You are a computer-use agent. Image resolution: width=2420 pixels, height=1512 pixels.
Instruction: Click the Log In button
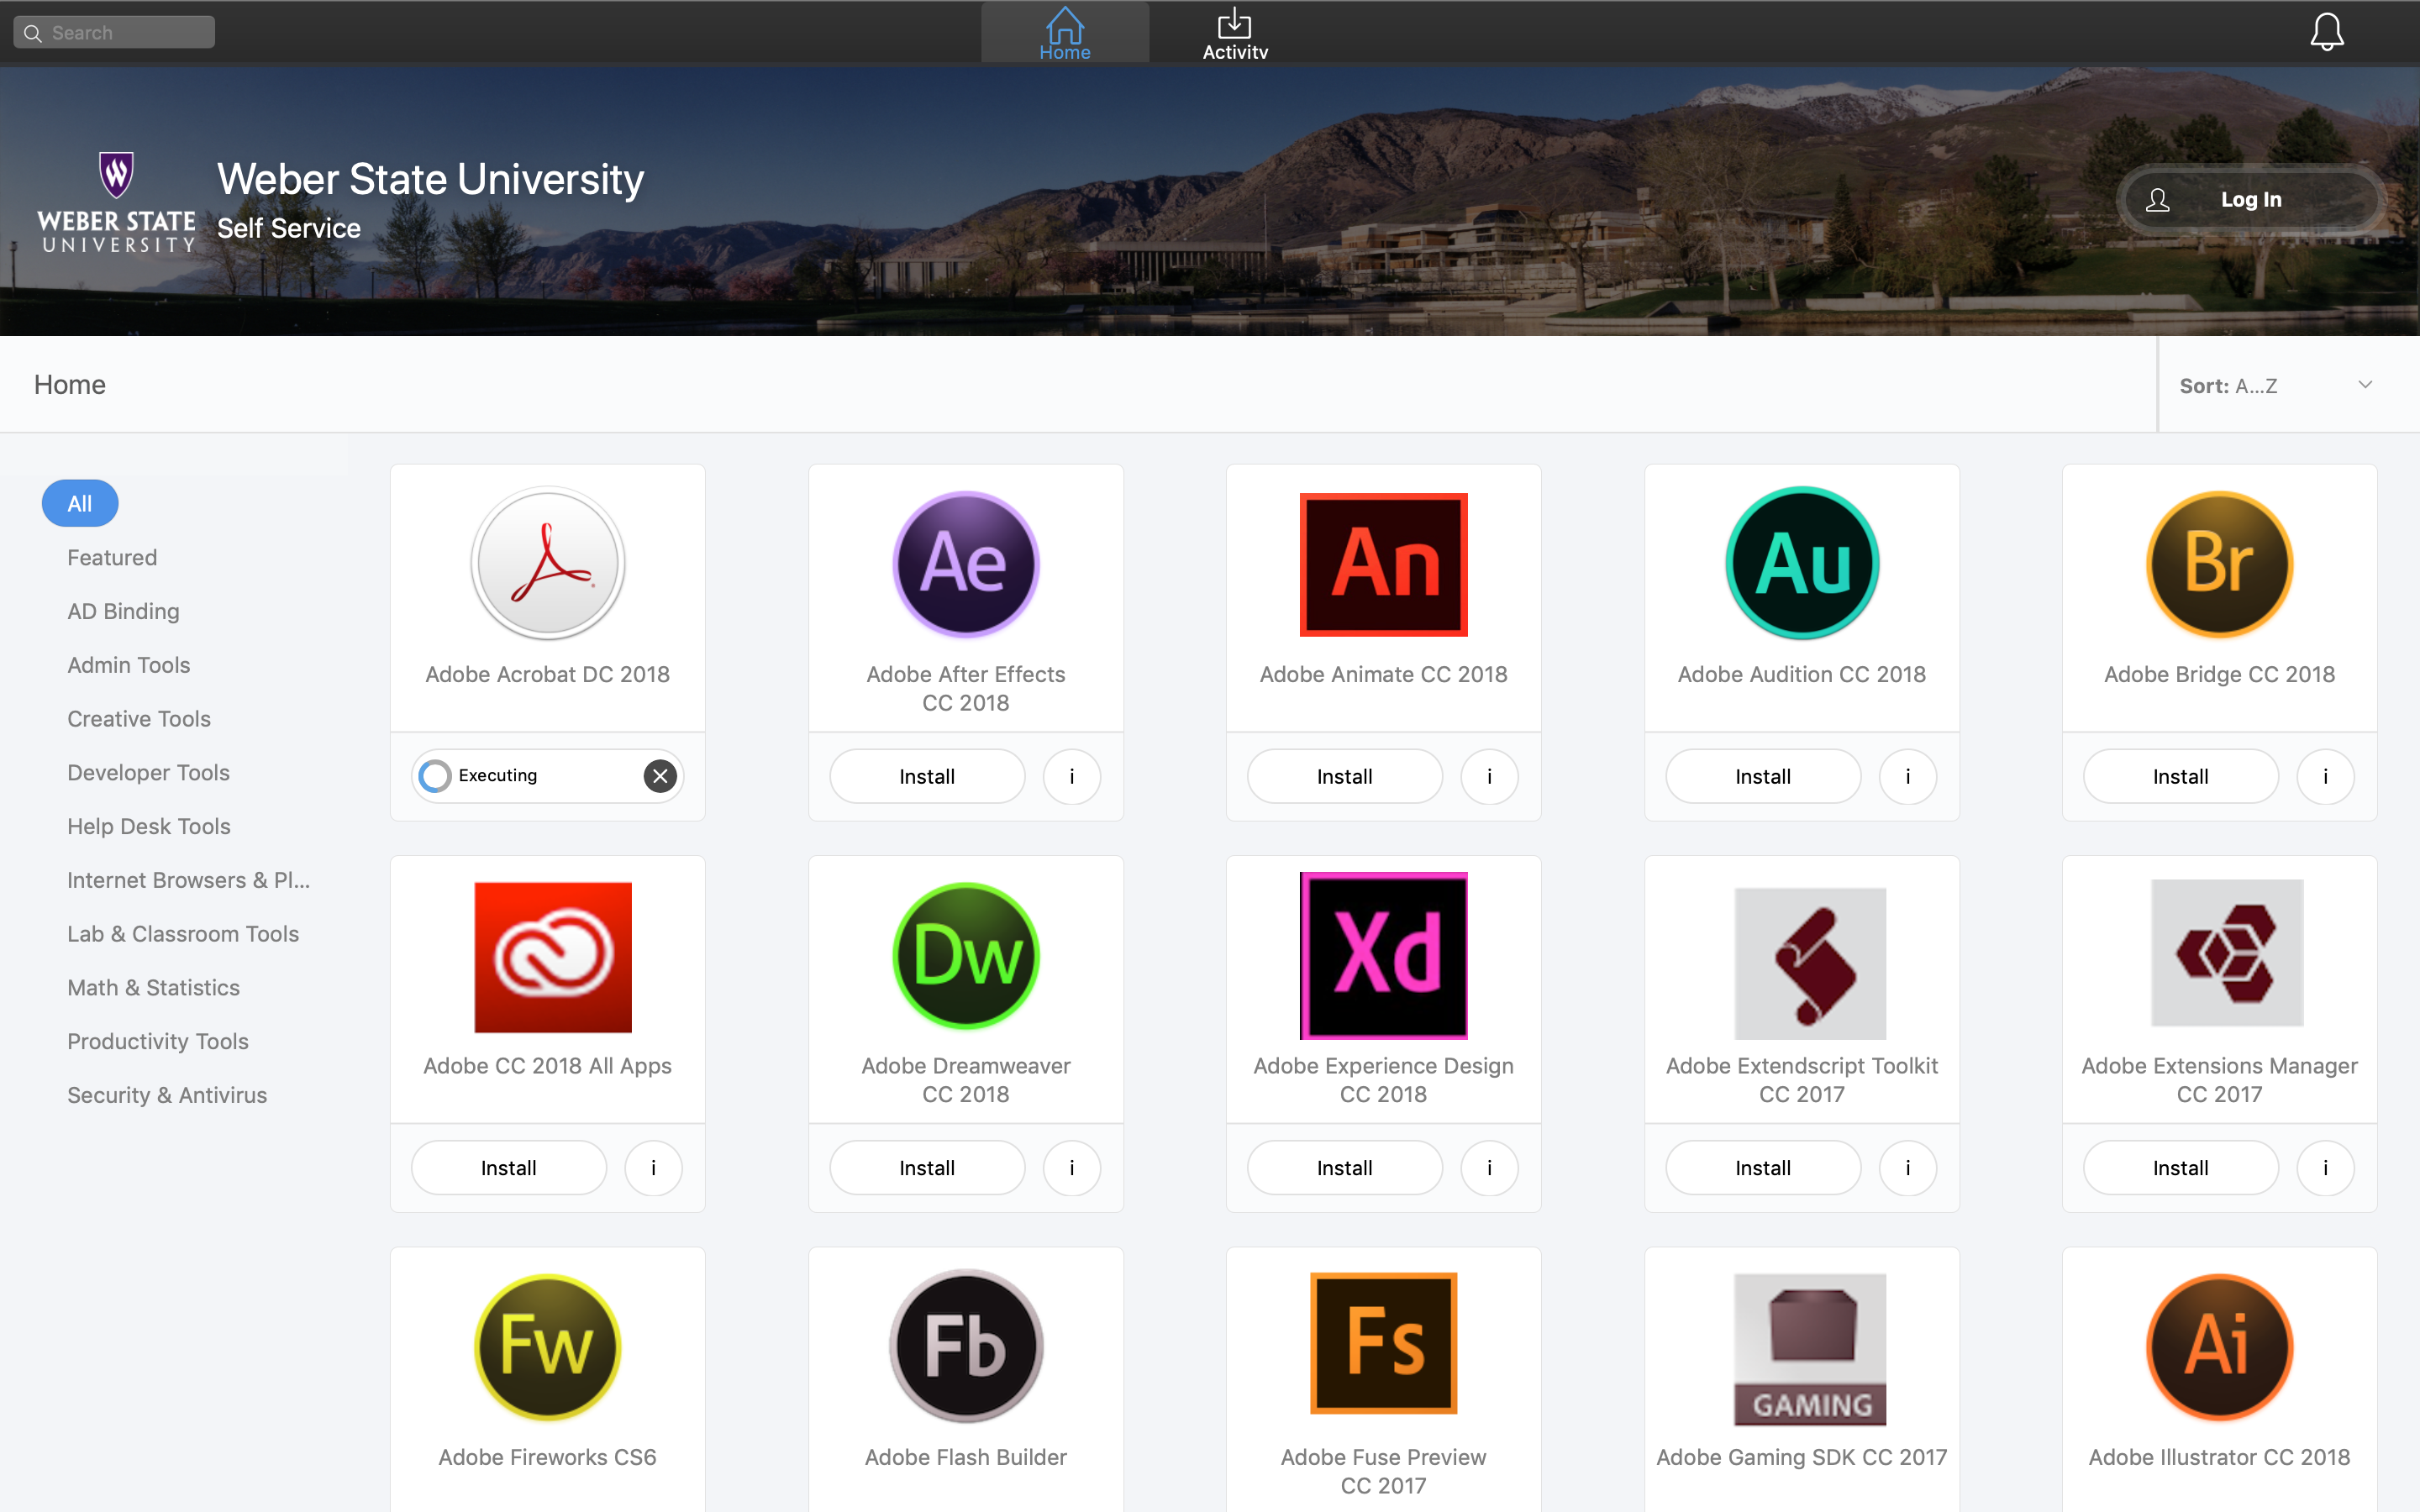[x=2250, y=199]
